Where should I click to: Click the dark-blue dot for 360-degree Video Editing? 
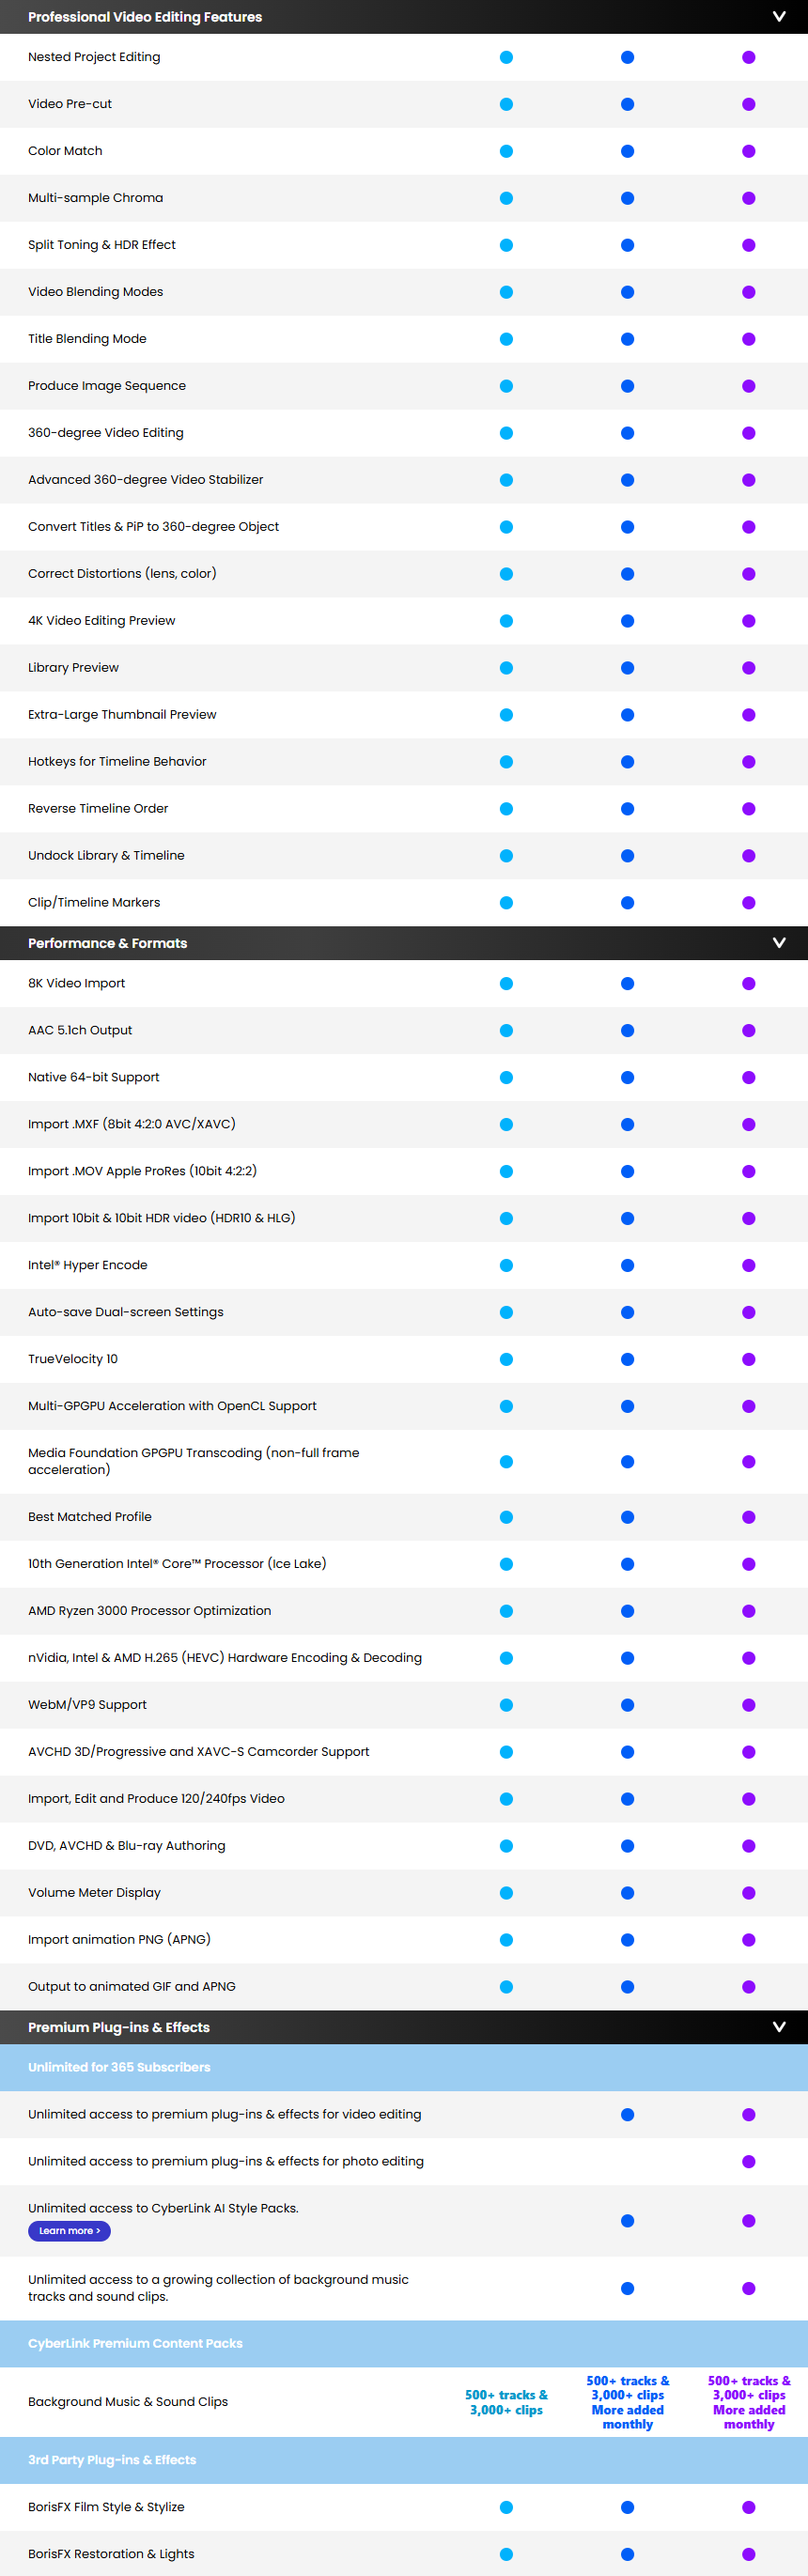627,433
